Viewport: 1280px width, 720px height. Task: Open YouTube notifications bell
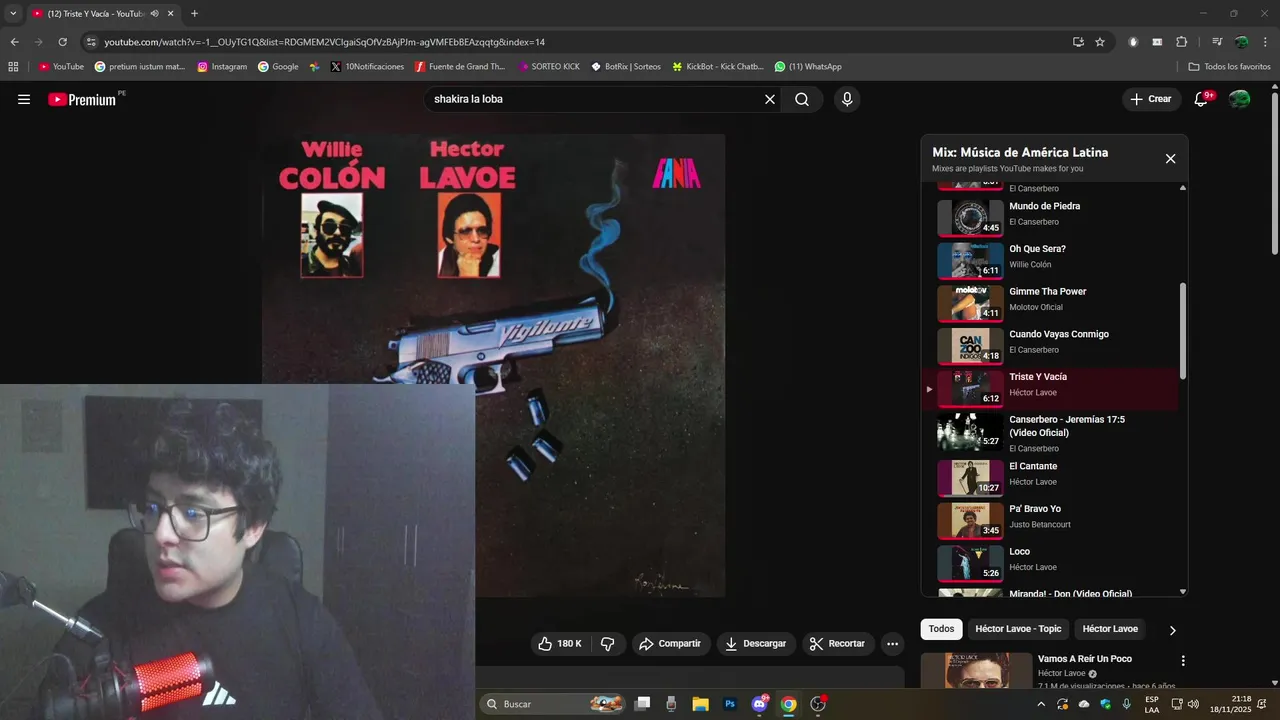[x=1201, y=99]
